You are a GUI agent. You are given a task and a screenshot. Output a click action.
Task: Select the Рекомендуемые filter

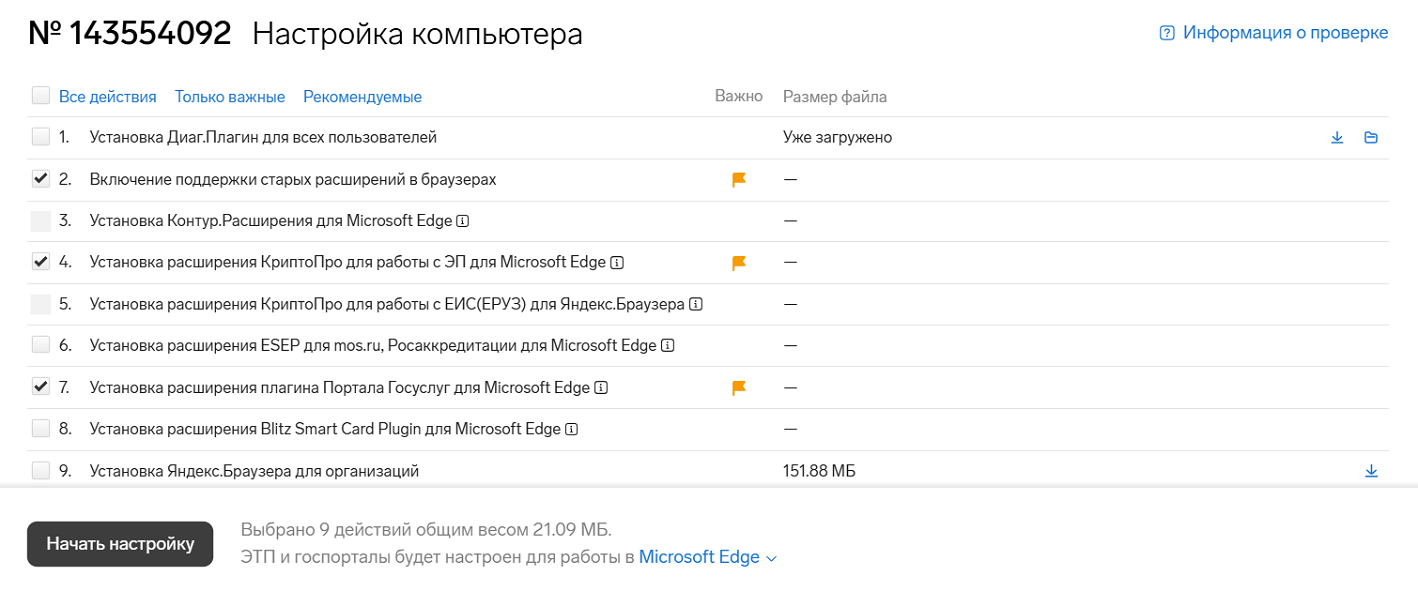(362, 97)
